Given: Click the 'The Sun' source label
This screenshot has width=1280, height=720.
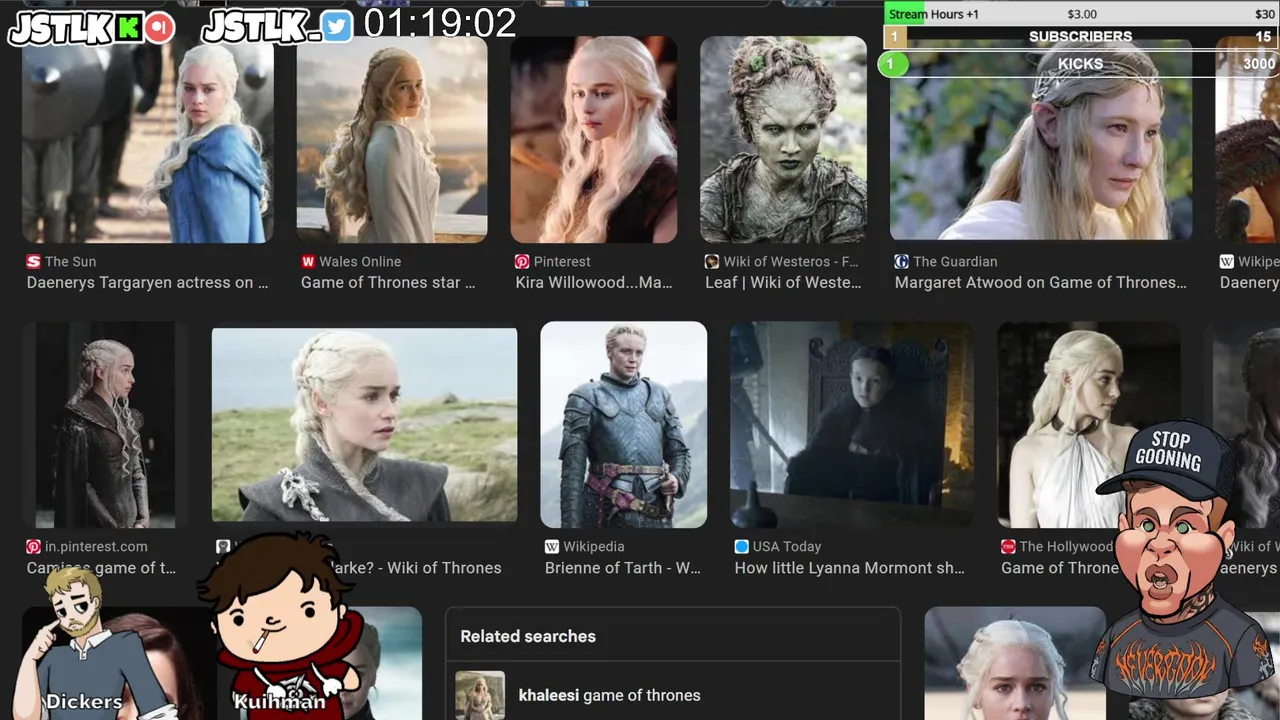Looking at the screenshot, I should tap(71, 262).
